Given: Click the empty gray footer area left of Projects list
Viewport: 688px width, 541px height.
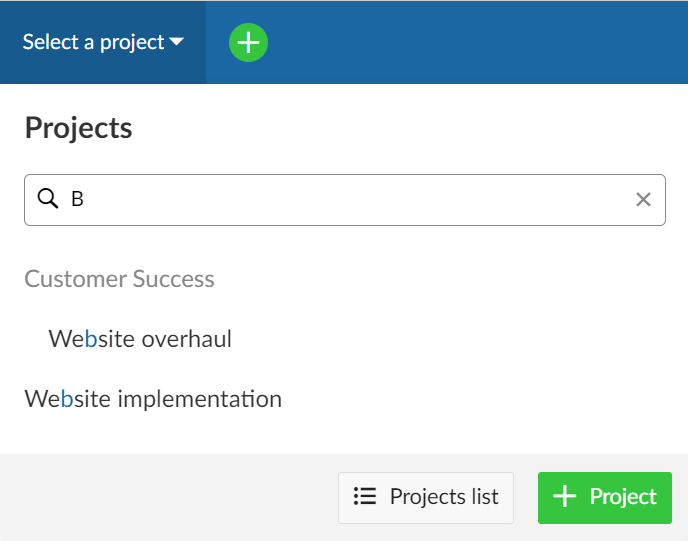Looking at the screenshot, I should (x=170, y=497).
